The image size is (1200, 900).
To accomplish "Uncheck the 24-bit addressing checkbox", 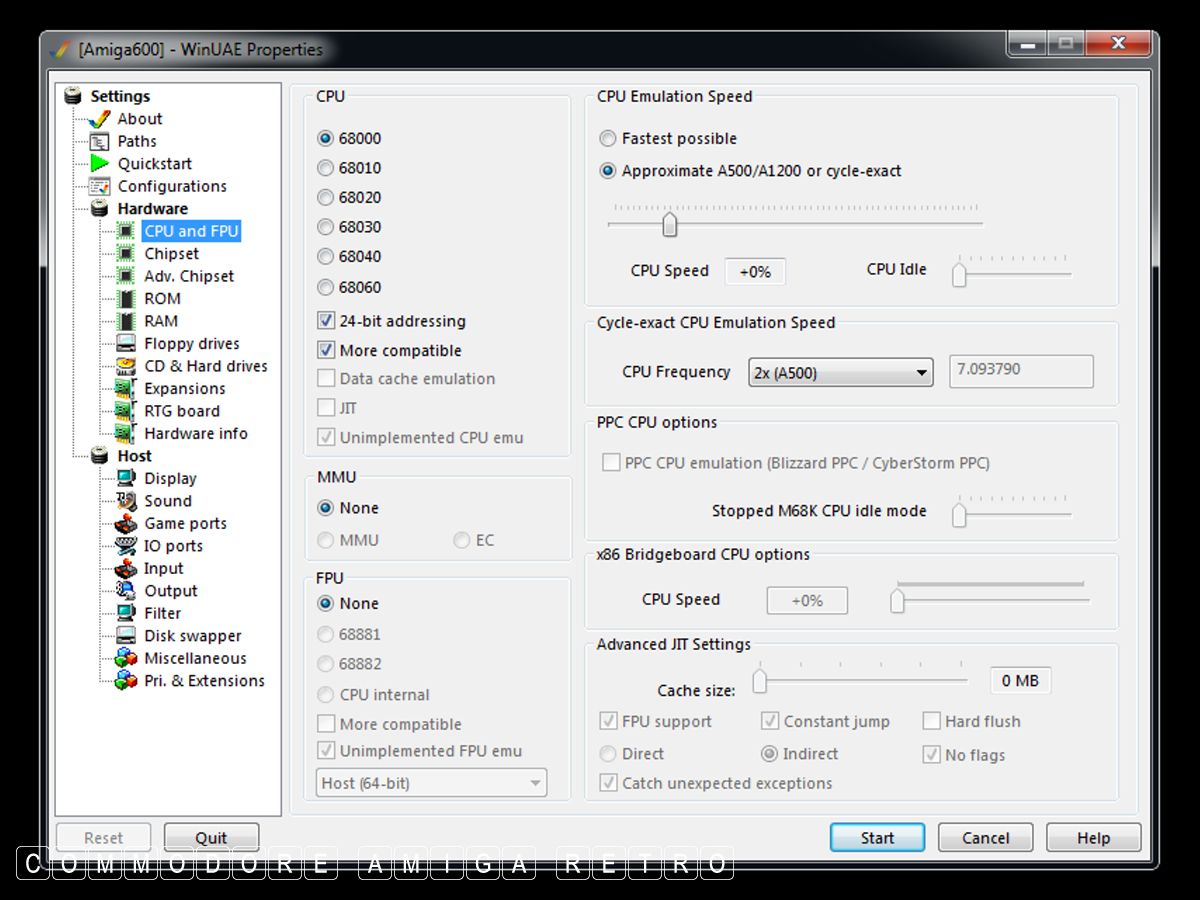I will click(x=326, y=321).
